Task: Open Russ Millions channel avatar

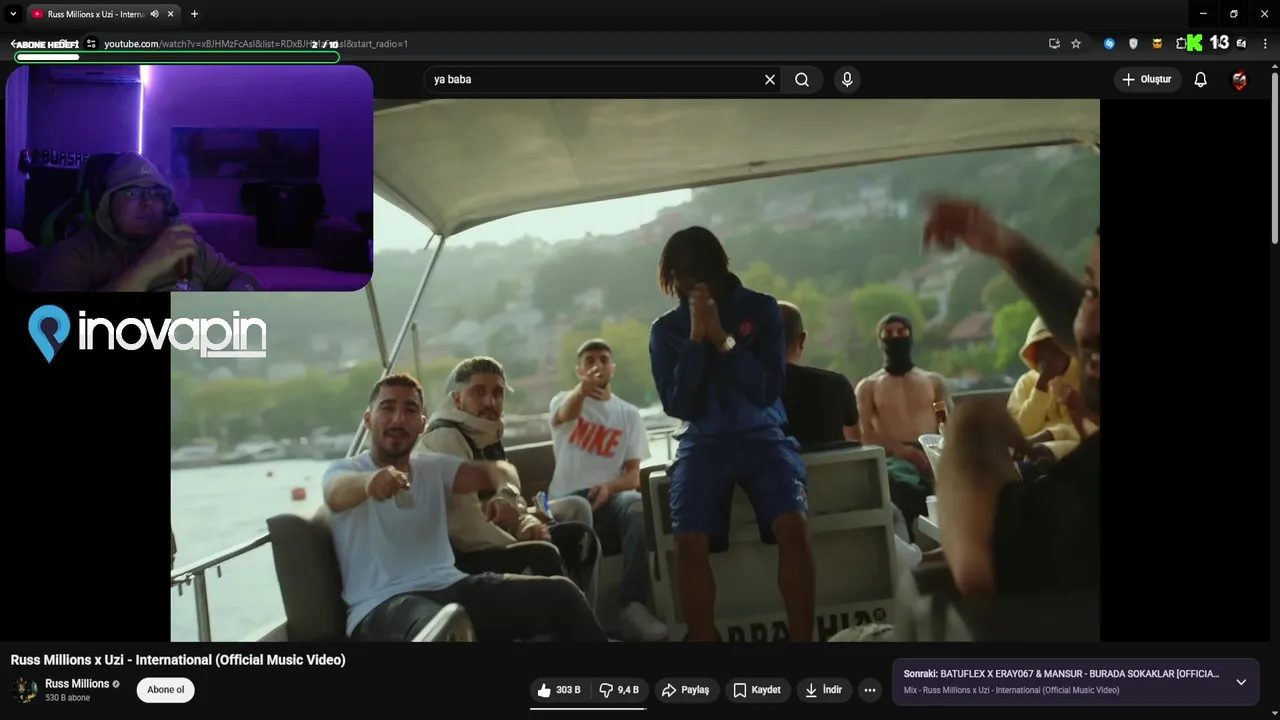Action: 25,690
